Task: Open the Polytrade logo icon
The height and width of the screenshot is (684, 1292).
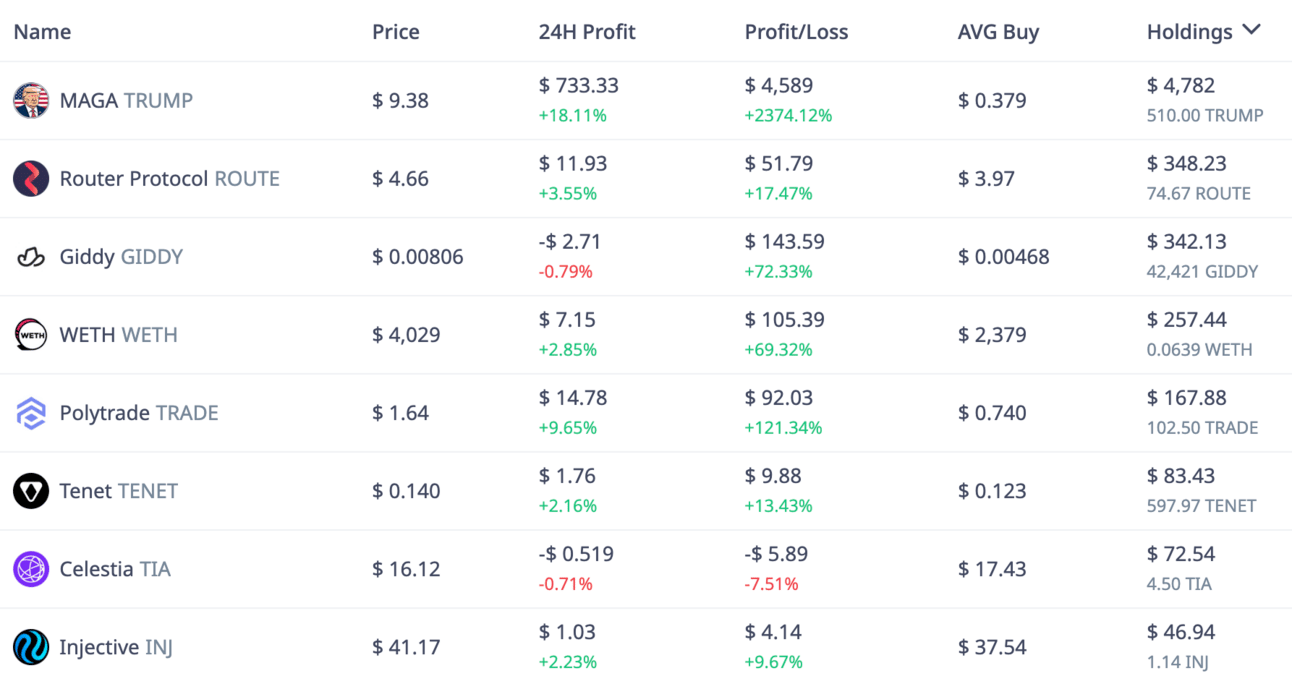Action: (x=31, y=413)
